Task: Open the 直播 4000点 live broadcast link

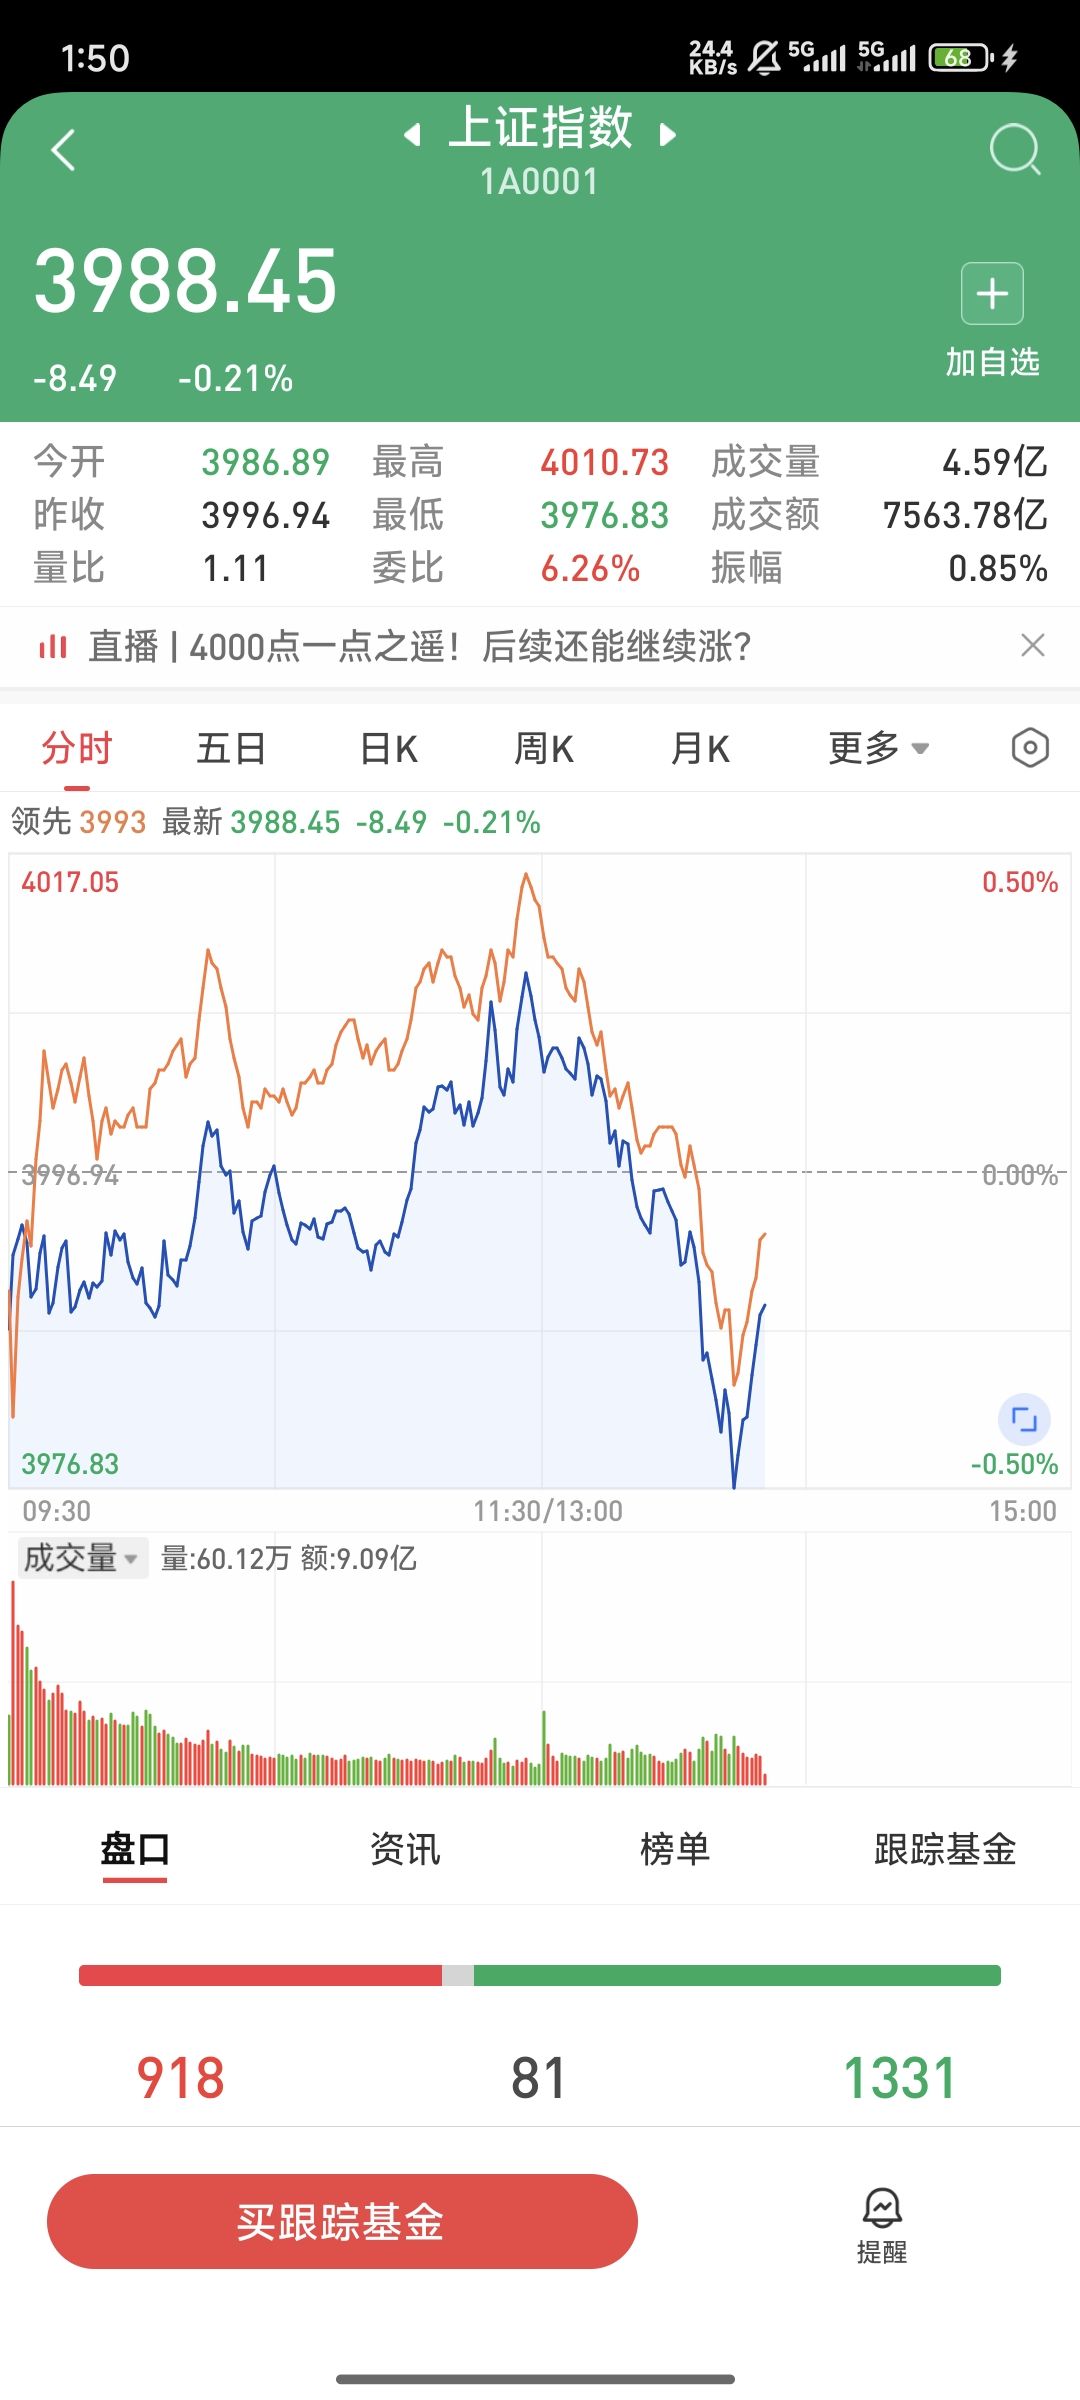Action: point(420,647)
